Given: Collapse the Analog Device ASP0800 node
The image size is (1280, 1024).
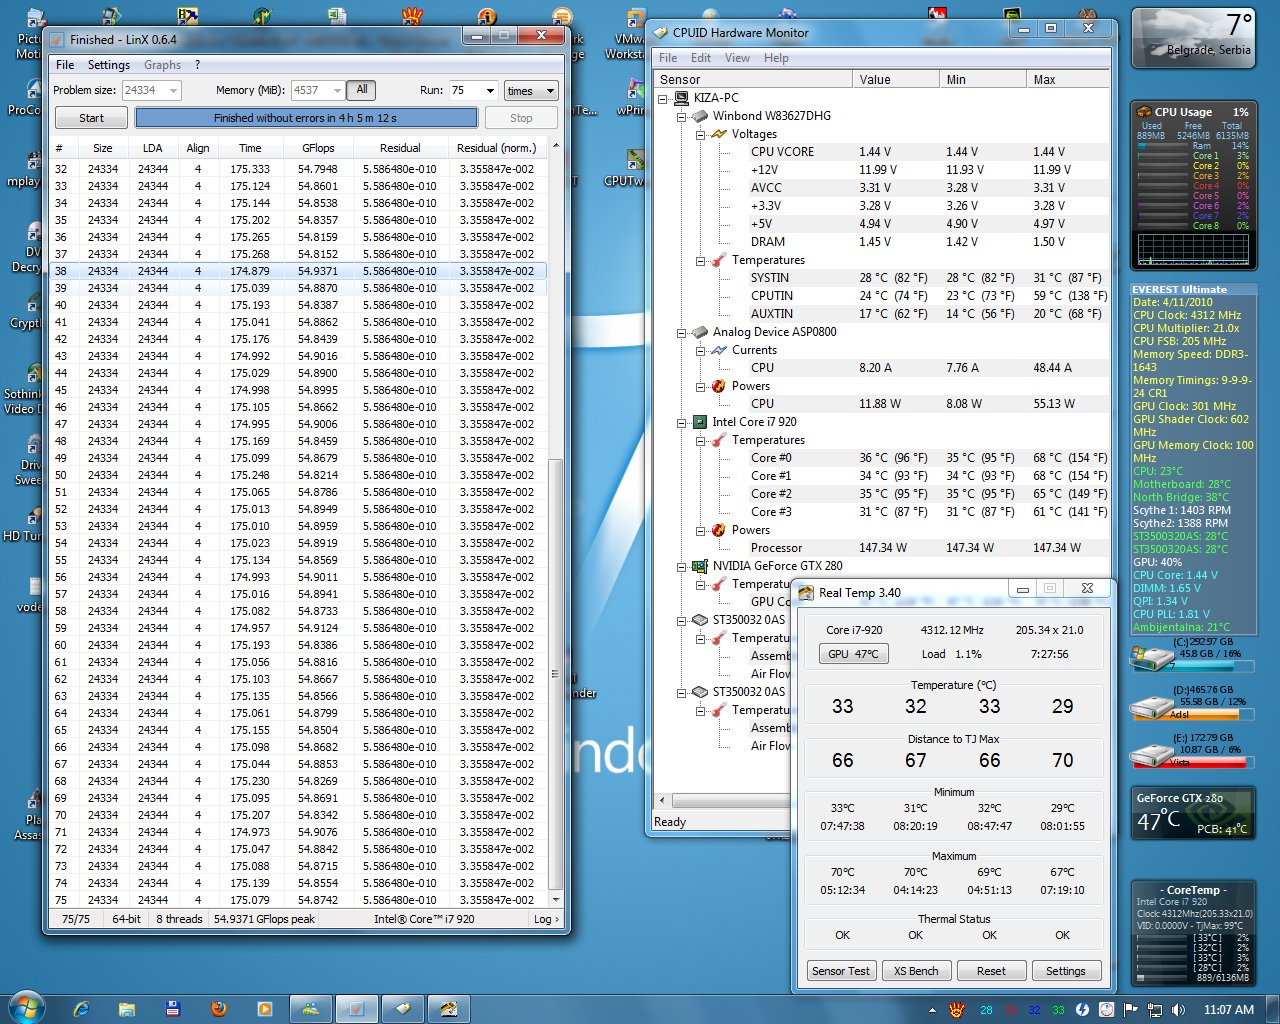Looking at the screenshot, I should pyautogui.click(x=682, y=332).
